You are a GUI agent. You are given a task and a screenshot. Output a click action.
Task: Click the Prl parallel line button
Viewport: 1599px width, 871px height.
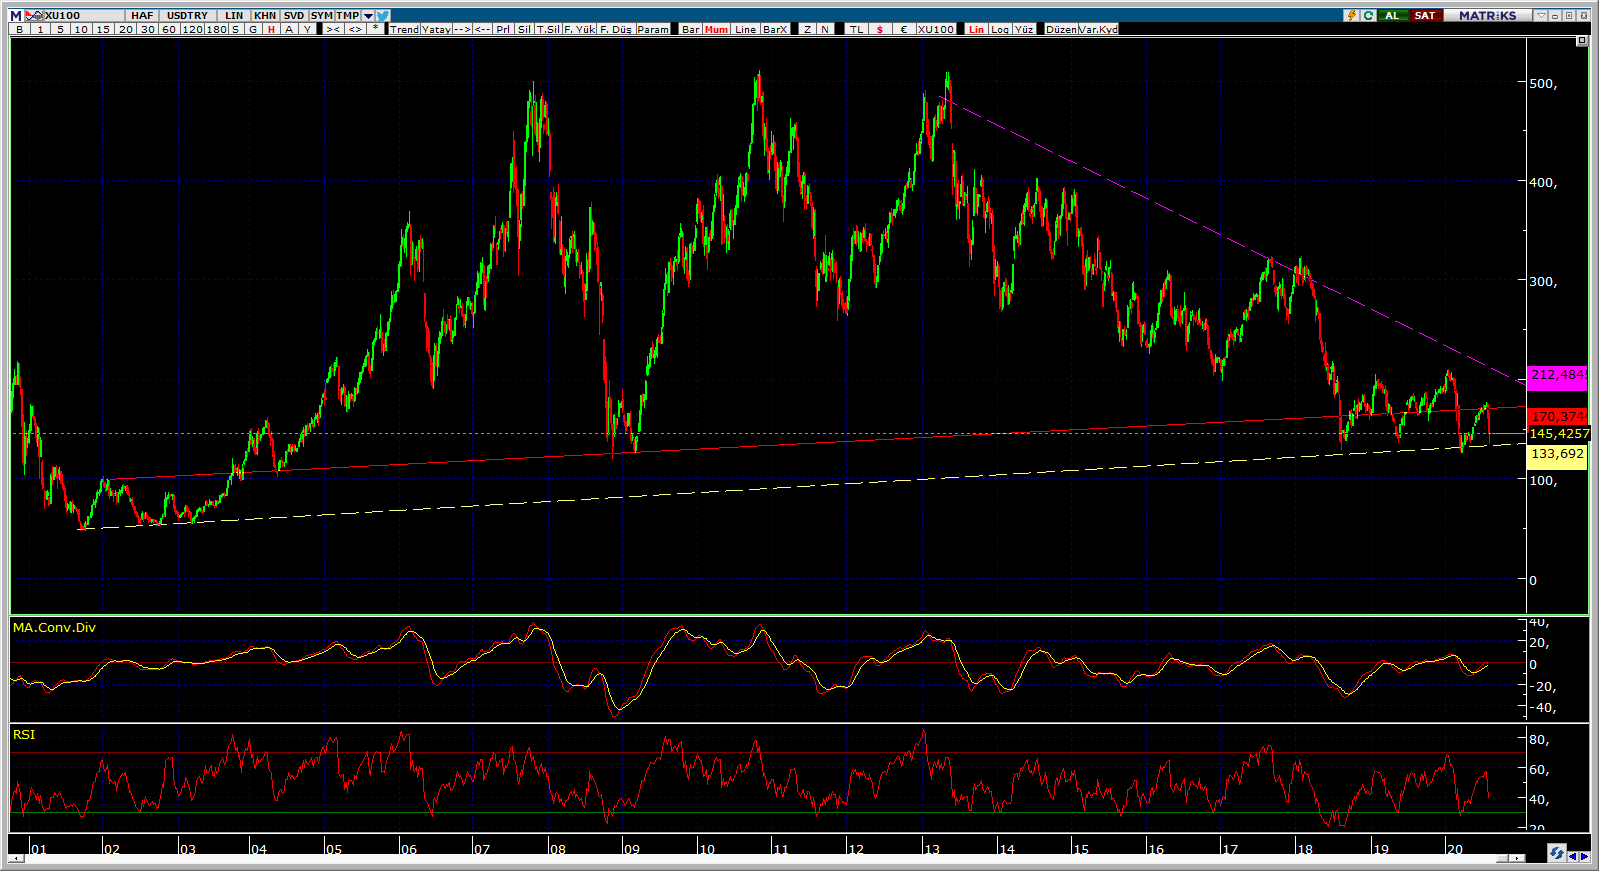(x=503, y=29)
